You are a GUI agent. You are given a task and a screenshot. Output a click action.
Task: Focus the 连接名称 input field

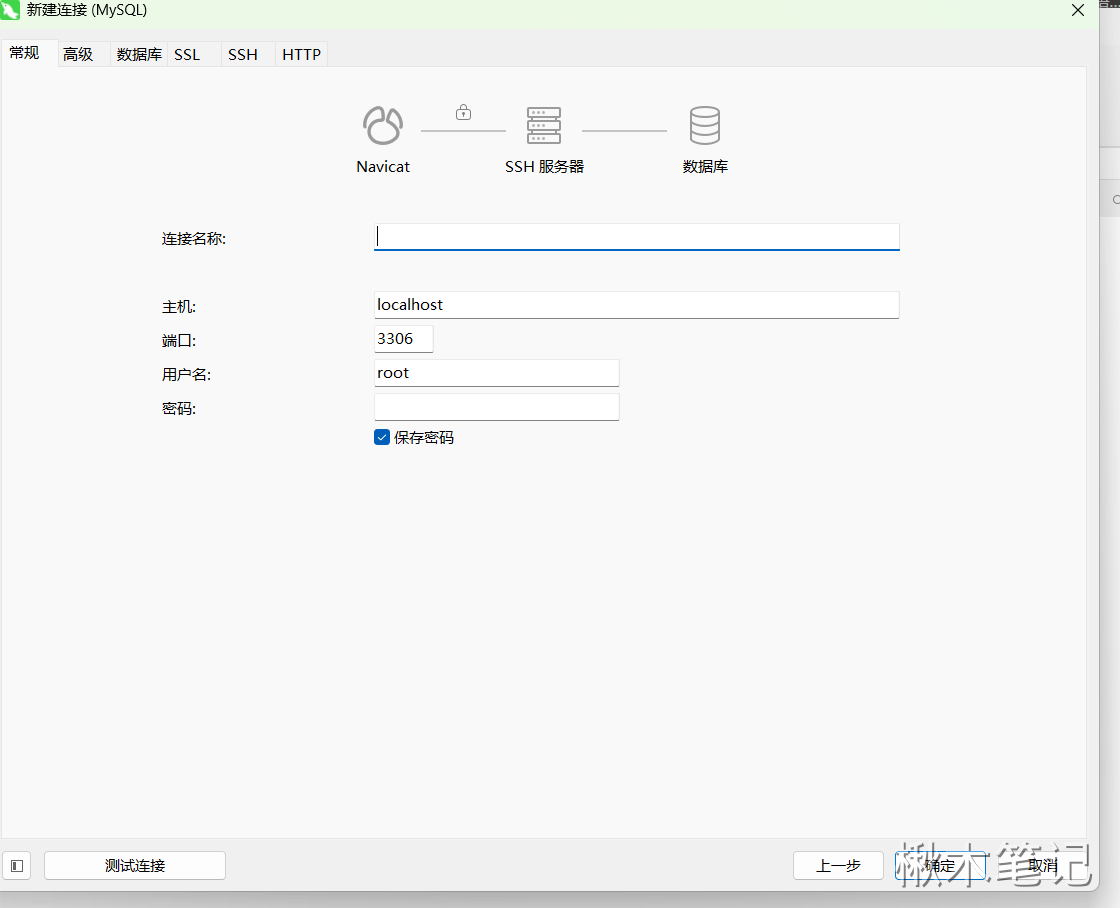point(636,236)
